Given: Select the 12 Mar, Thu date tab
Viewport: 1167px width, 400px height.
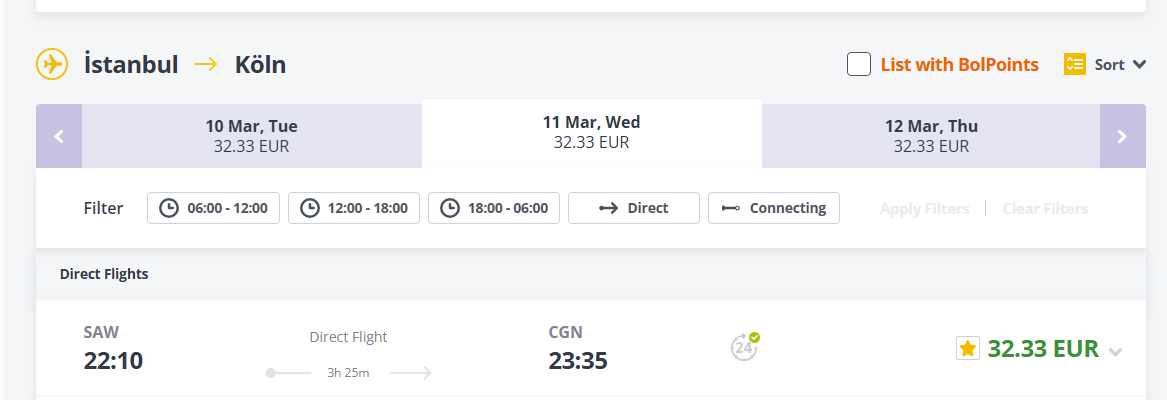Looking at the screenshot, I should coord(931,136).
